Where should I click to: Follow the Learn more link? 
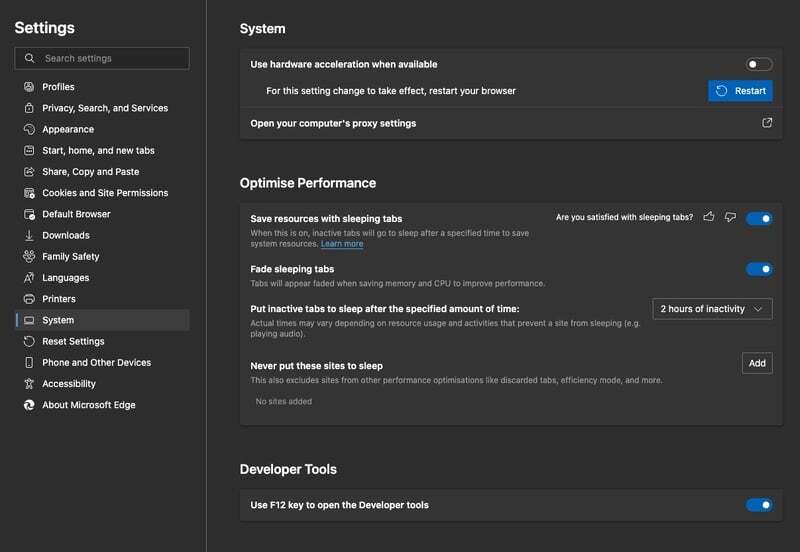(342, 244)
